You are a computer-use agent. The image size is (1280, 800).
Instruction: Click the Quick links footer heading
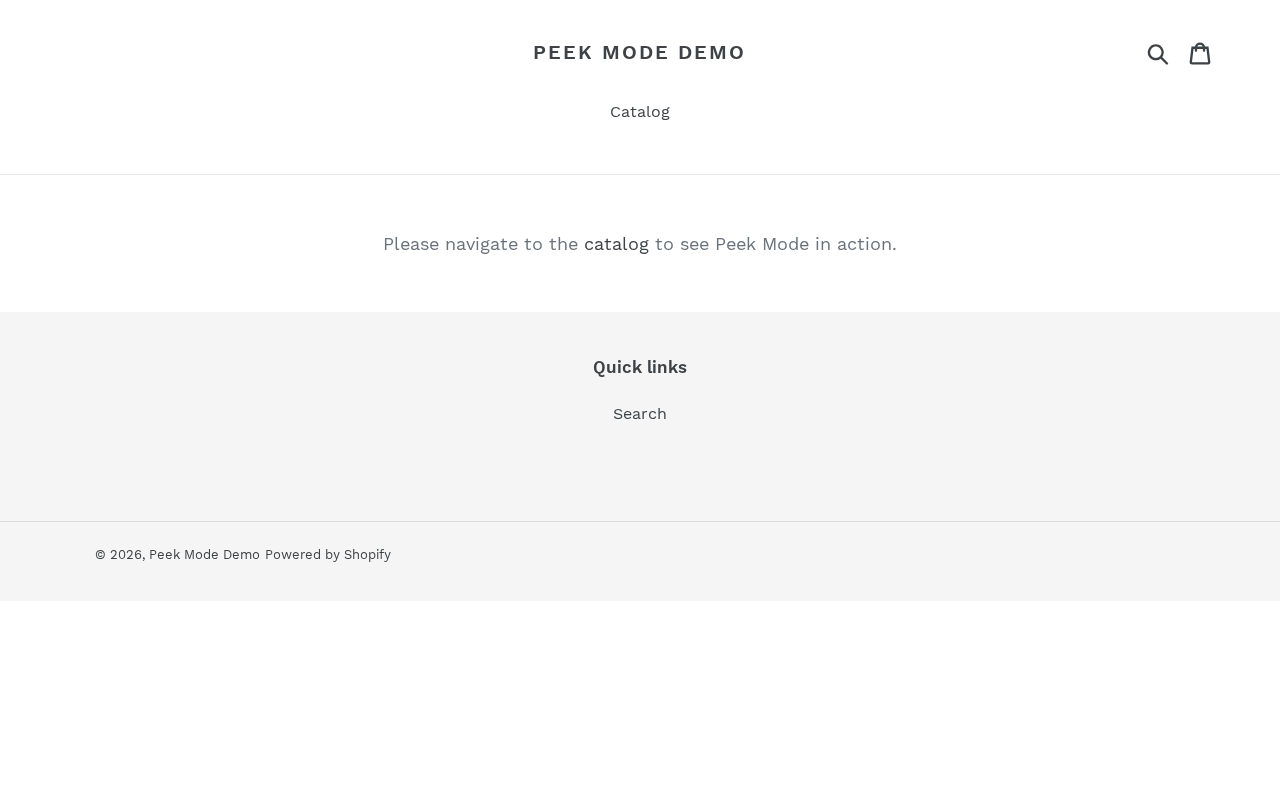click(x=640, y=367)
